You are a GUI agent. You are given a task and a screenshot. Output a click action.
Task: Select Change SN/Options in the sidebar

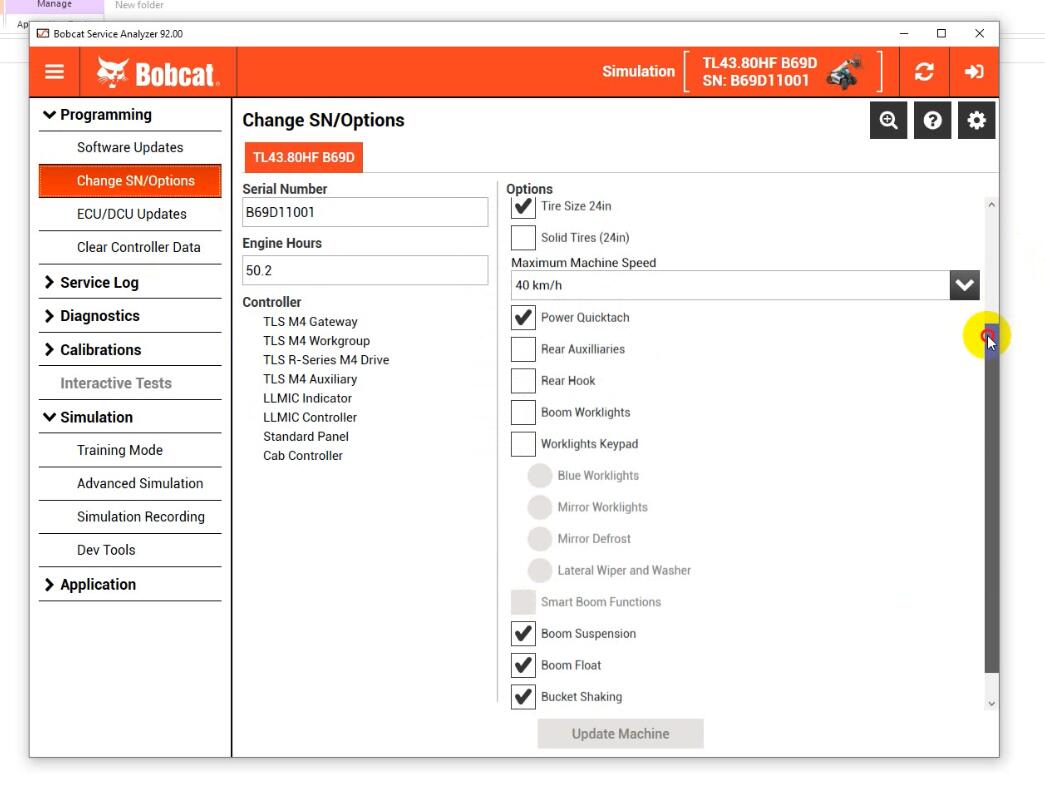(x=130, y=181)
